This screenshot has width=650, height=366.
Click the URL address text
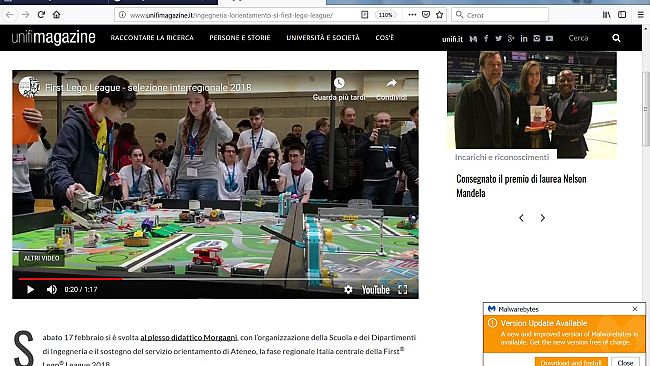tap(231, 15)
